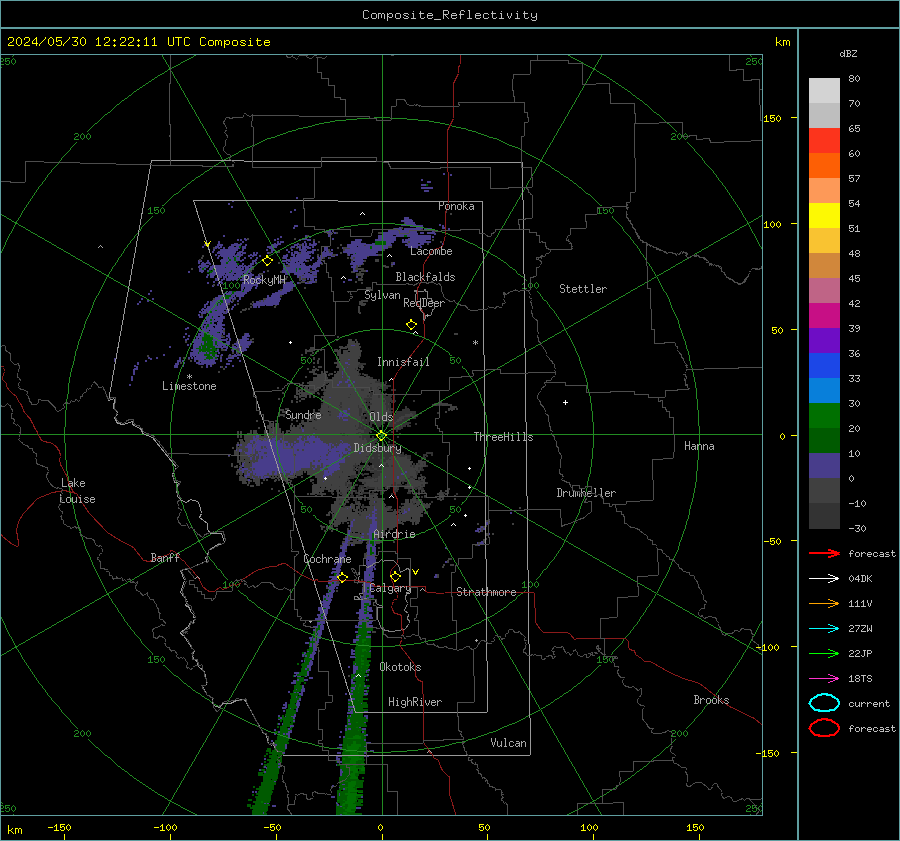The width and height of the screenshot is (900, 841).
Task: Click the Limestone label on the map
Action: [x=189, y=386]
